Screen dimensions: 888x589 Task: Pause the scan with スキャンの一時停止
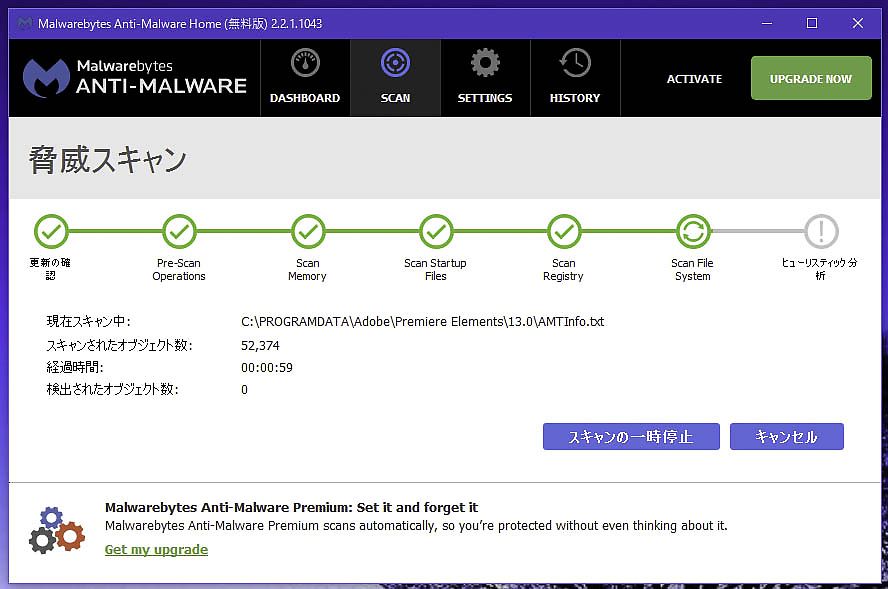[x=631, y=437]
